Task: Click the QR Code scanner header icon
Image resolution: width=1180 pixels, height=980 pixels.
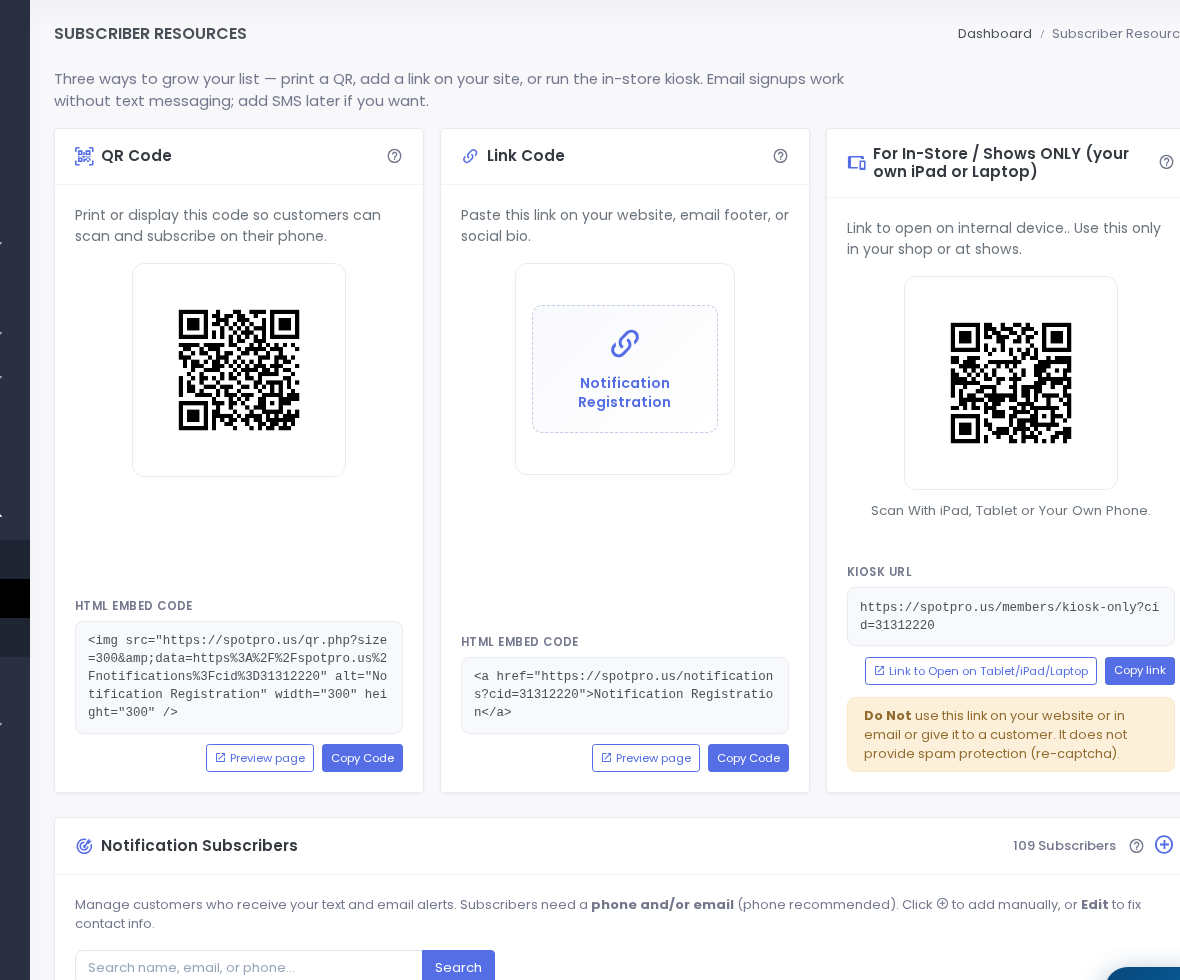Action: (84, 156)
